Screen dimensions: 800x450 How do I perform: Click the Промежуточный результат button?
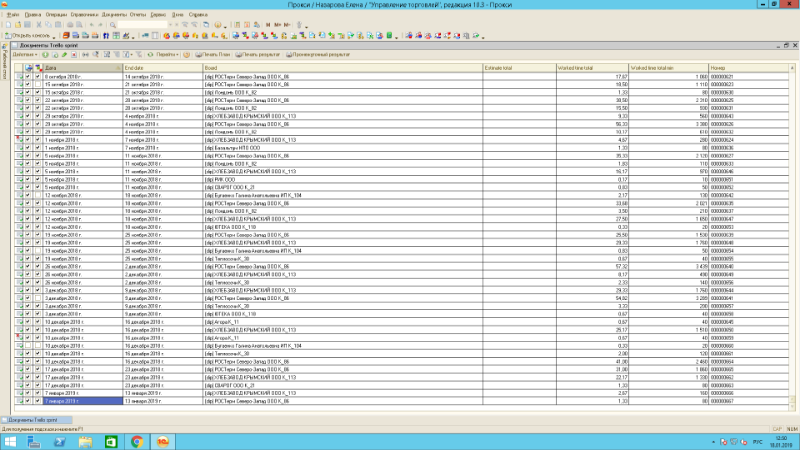click(318, 53)
